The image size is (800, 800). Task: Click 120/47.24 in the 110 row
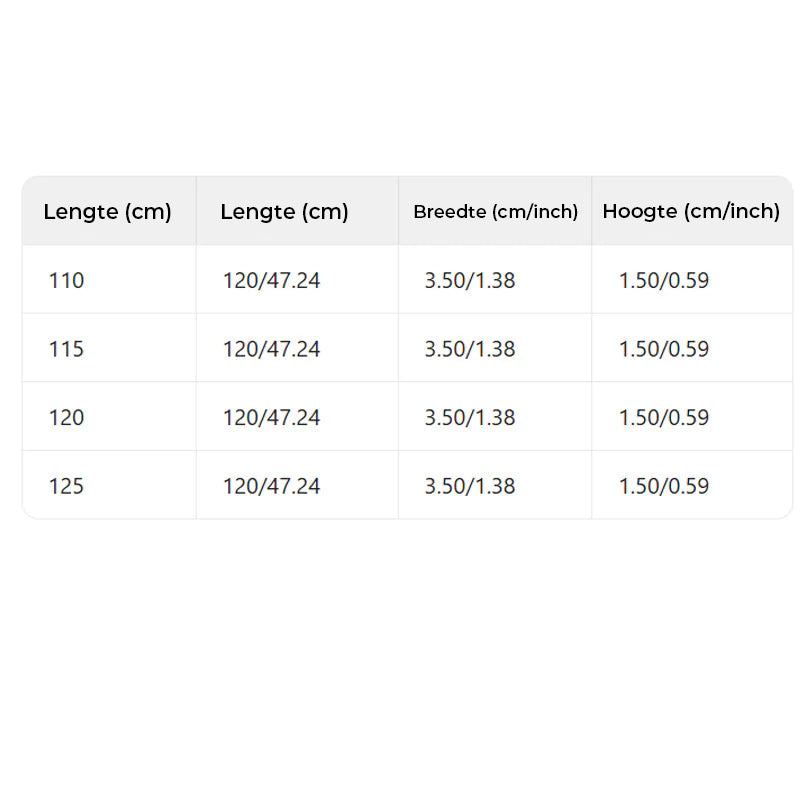(271, 281)
